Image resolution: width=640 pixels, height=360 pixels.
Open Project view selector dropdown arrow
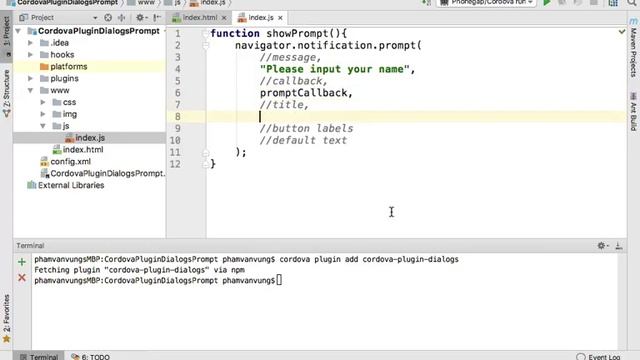(95, 18)
